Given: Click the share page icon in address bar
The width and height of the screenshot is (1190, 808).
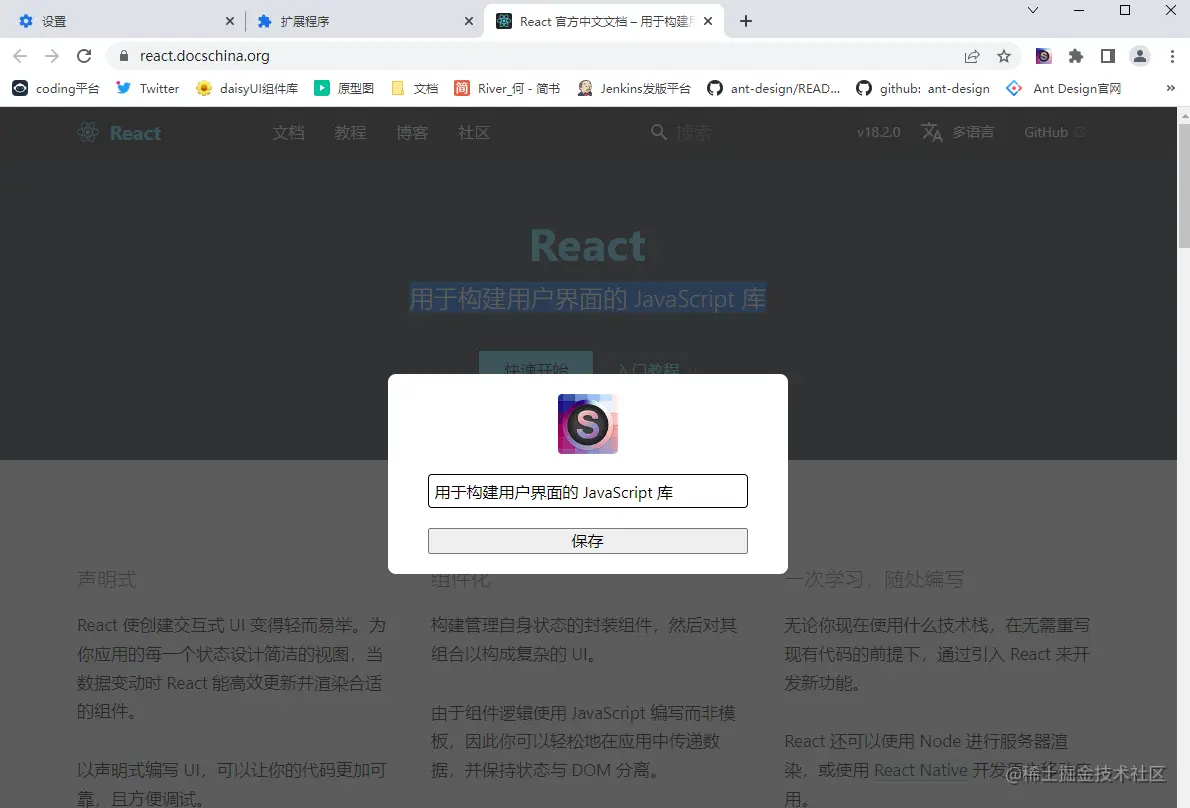Looking at the screenshot, I should point(971,56).
